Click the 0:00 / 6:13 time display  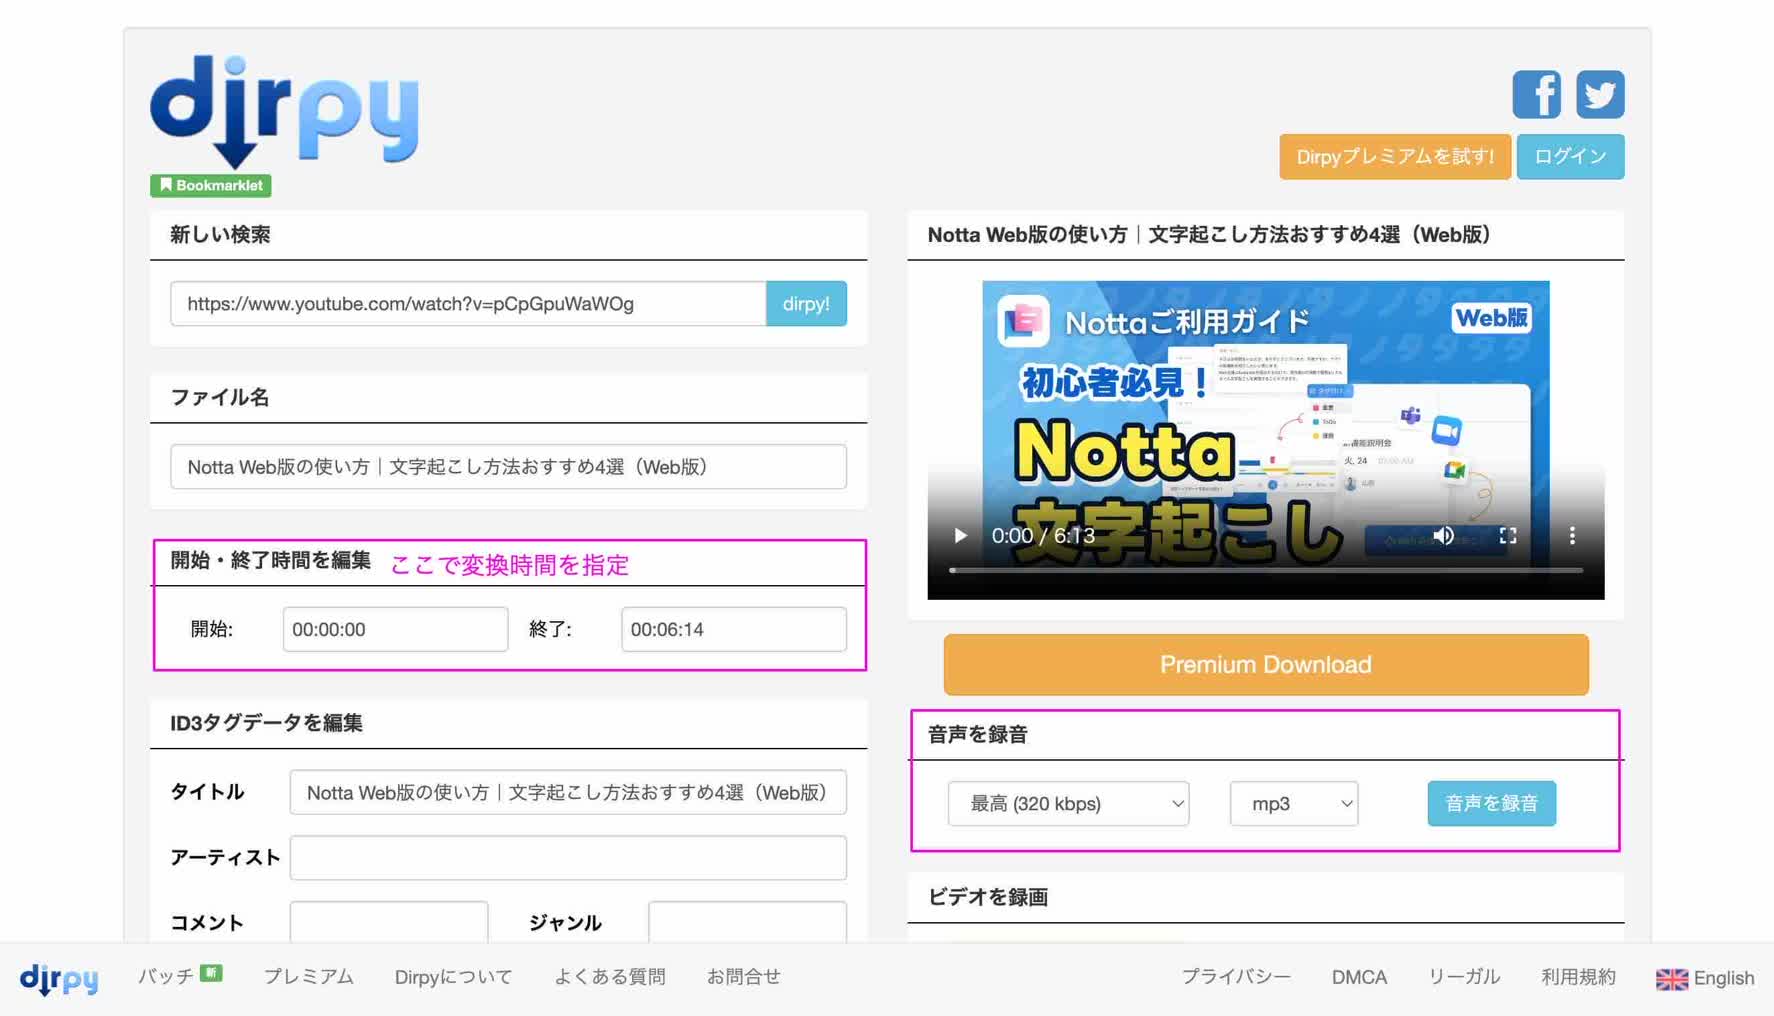click(x=1043, y=536)
